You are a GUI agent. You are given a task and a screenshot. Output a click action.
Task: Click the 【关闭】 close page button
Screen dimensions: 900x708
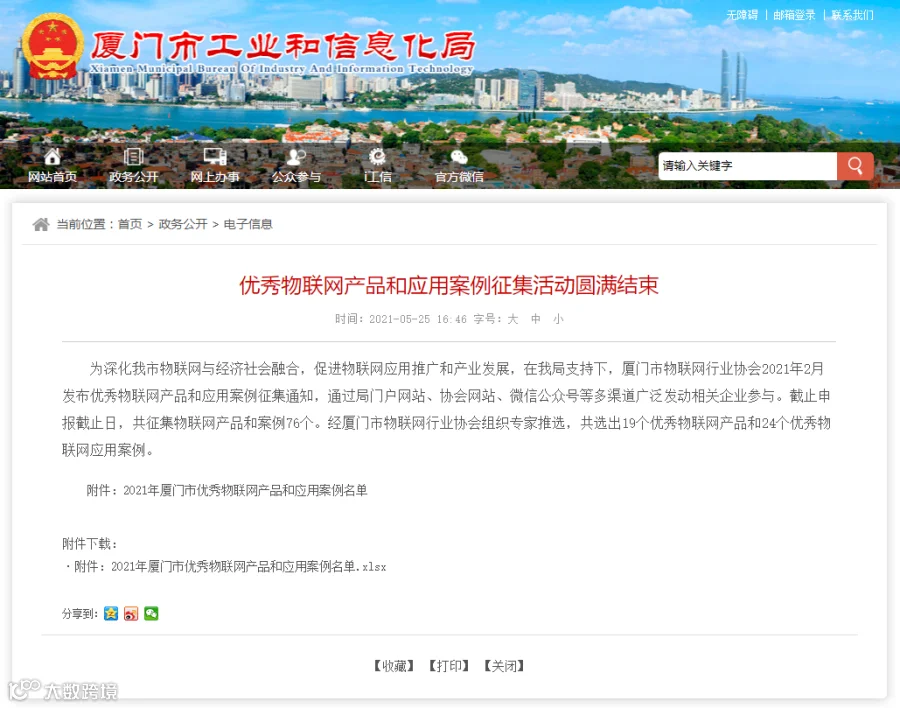[504, 666]
